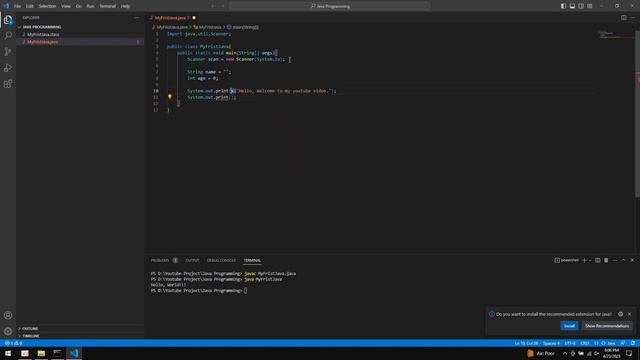Click the split terminal icon
Image resolution: width=640 pixels, height=360 pixels.
(x=598, y=260)
